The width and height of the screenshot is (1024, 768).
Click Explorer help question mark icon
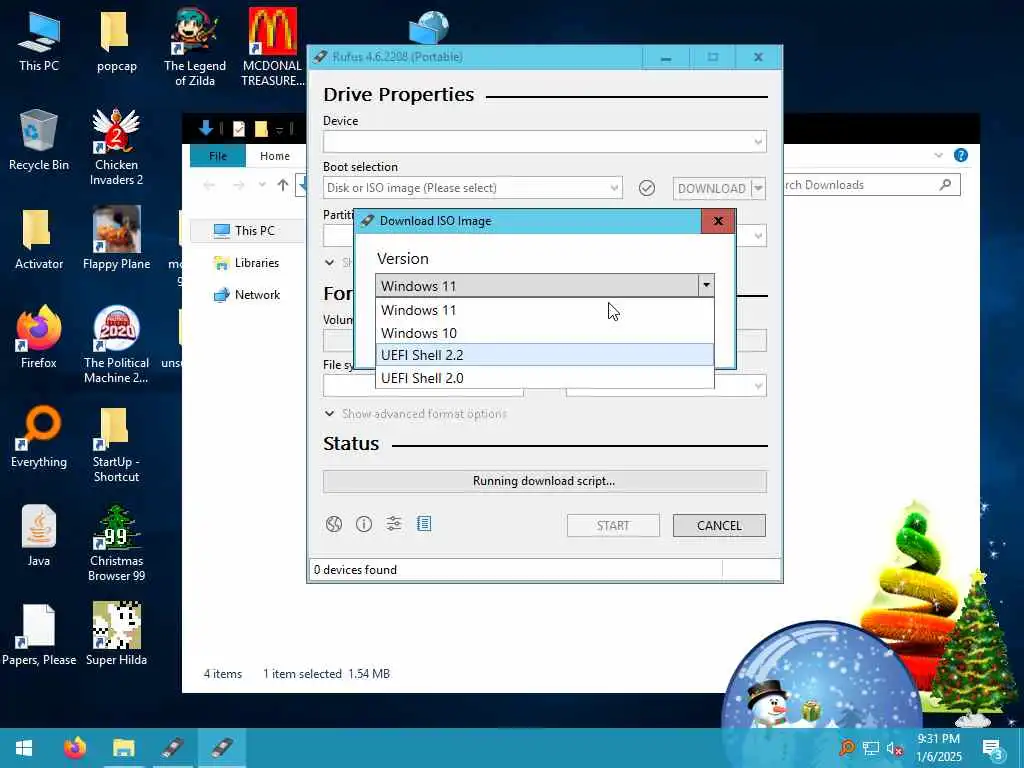(961, 155)
